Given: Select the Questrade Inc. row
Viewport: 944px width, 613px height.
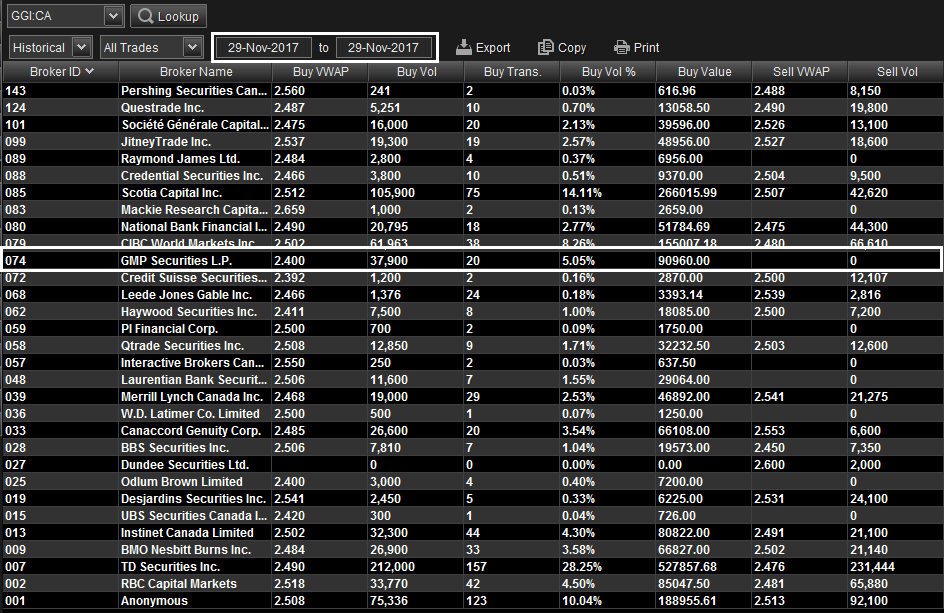Looking at the screenshot, I should pos(472,108).
